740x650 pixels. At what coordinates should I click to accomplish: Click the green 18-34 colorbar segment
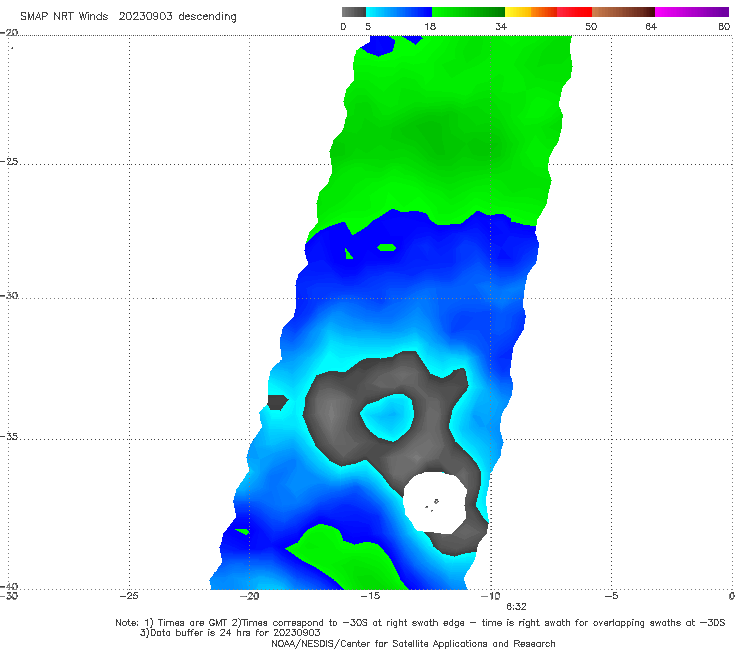coord(468,12)
